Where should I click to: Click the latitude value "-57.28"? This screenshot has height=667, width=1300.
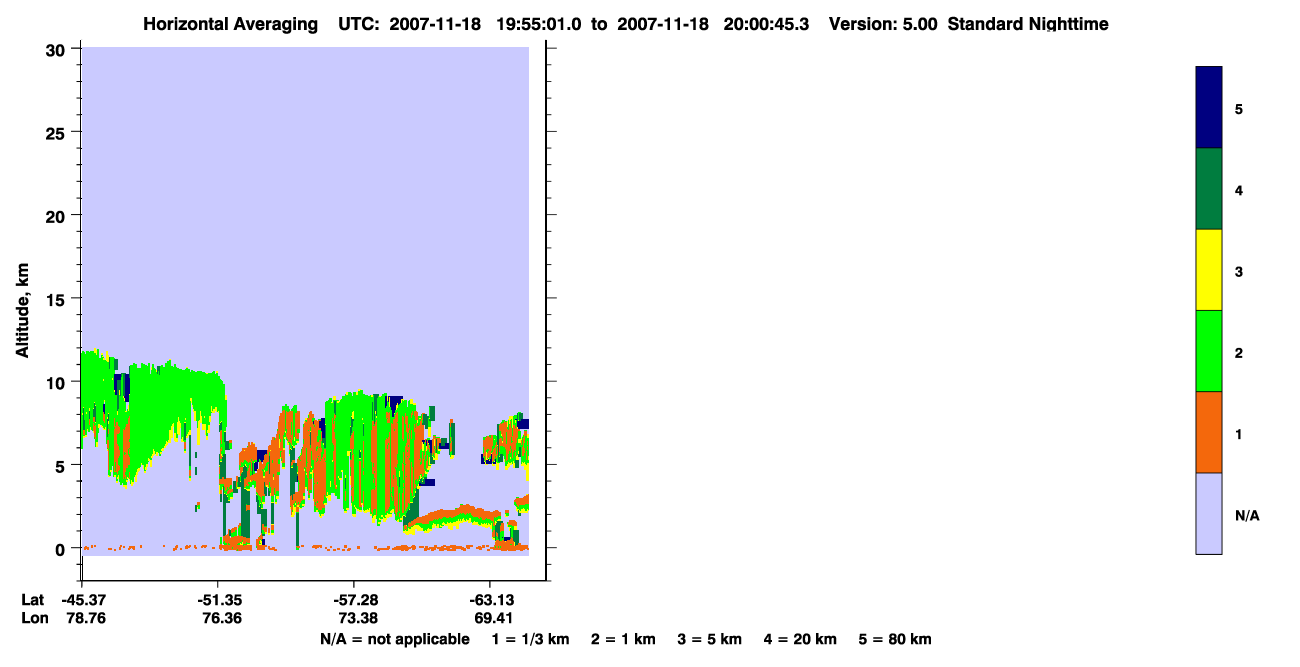click(x=355, y=600)
